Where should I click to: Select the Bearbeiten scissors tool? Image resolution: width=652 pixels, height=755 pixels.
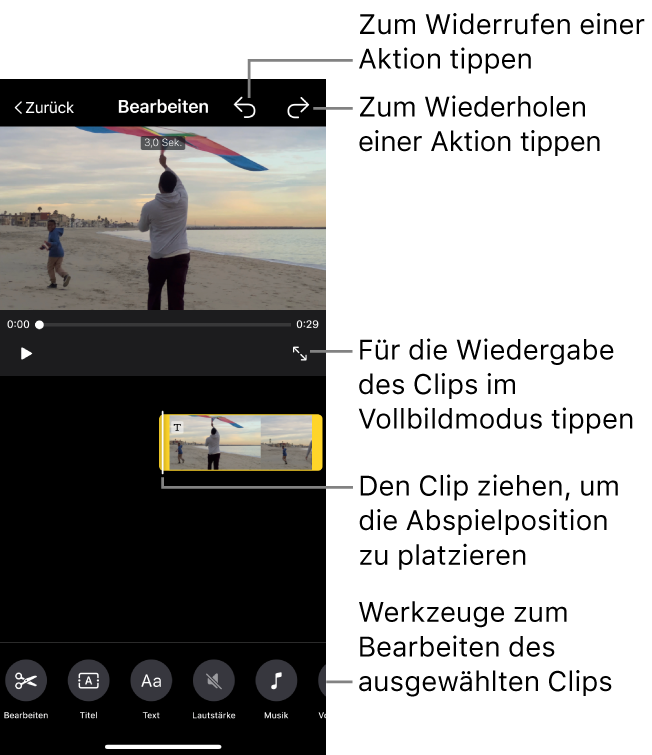[x=26, y=680]
